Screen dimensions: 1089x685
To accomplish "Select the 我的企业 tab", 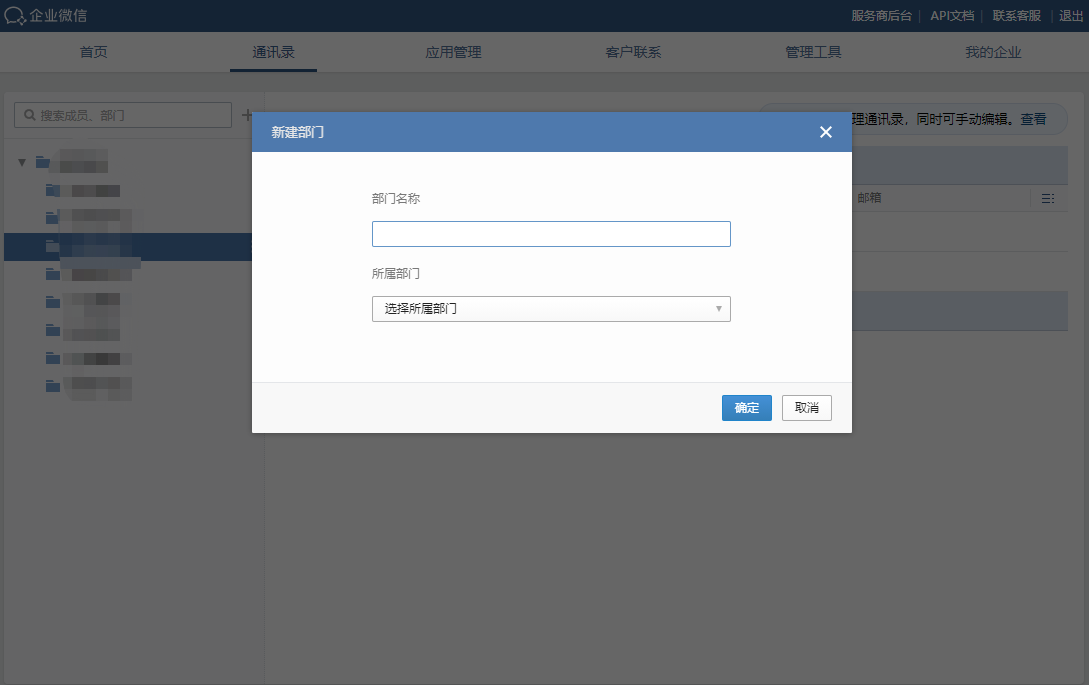I will click(993, 52).
